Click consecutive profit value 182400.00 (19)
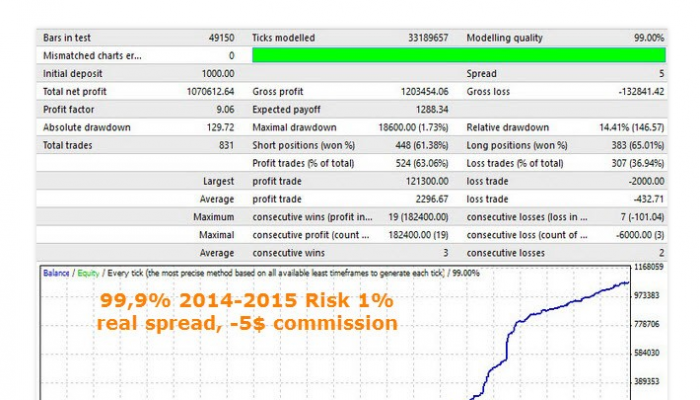Screen dimensions: 700x400 point(418,235)
